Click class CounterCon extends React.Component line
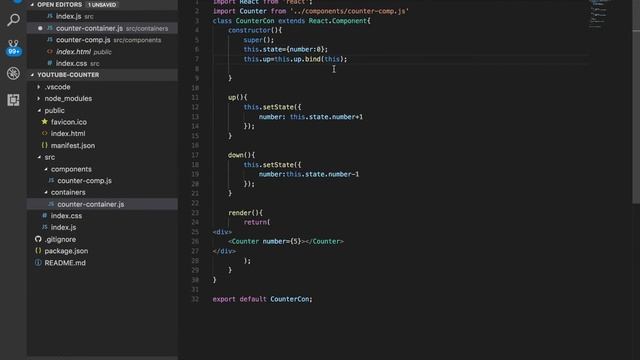The height and width of the screenshot is (360, 640). [291, 21]
